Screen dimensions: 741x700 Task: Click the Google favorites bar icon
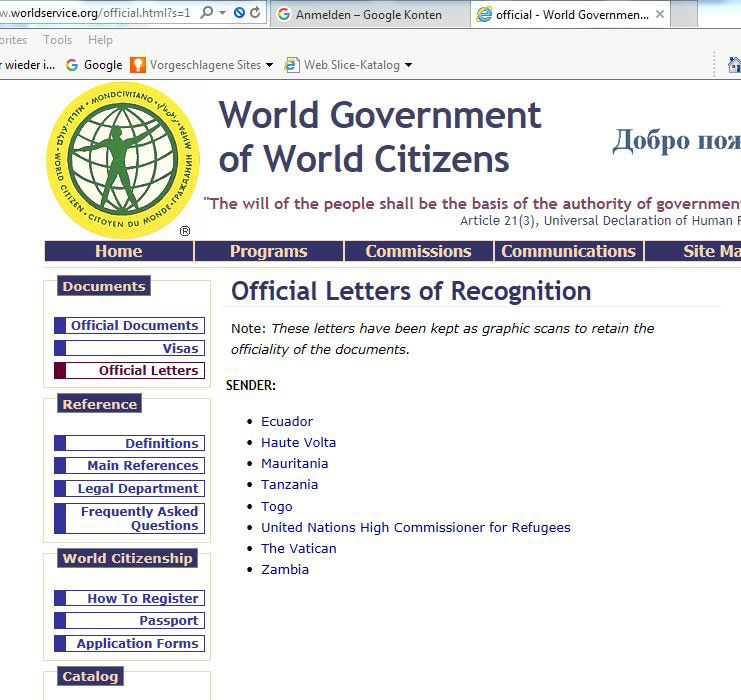coord(72,65)
